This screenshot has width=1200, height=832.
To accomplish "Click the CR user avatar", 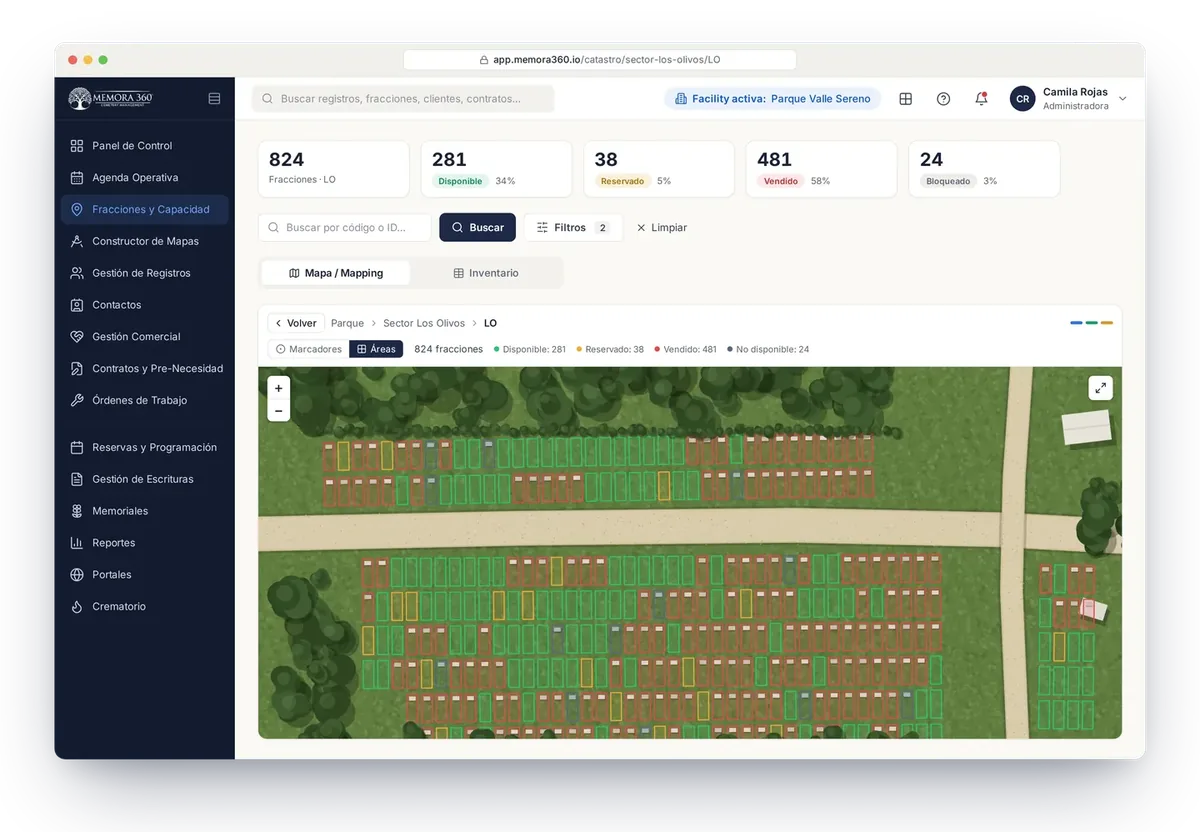I will (x=1022, y=99).
